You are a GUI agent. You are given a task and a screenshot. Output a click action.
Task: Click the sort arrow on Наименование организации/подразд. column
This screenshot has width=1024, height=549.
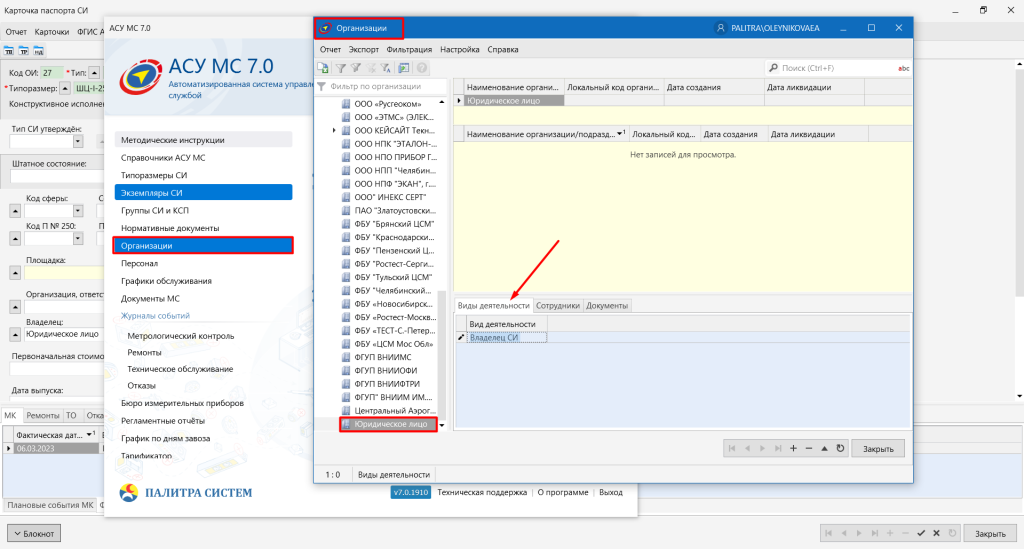[x=620, y=134]
